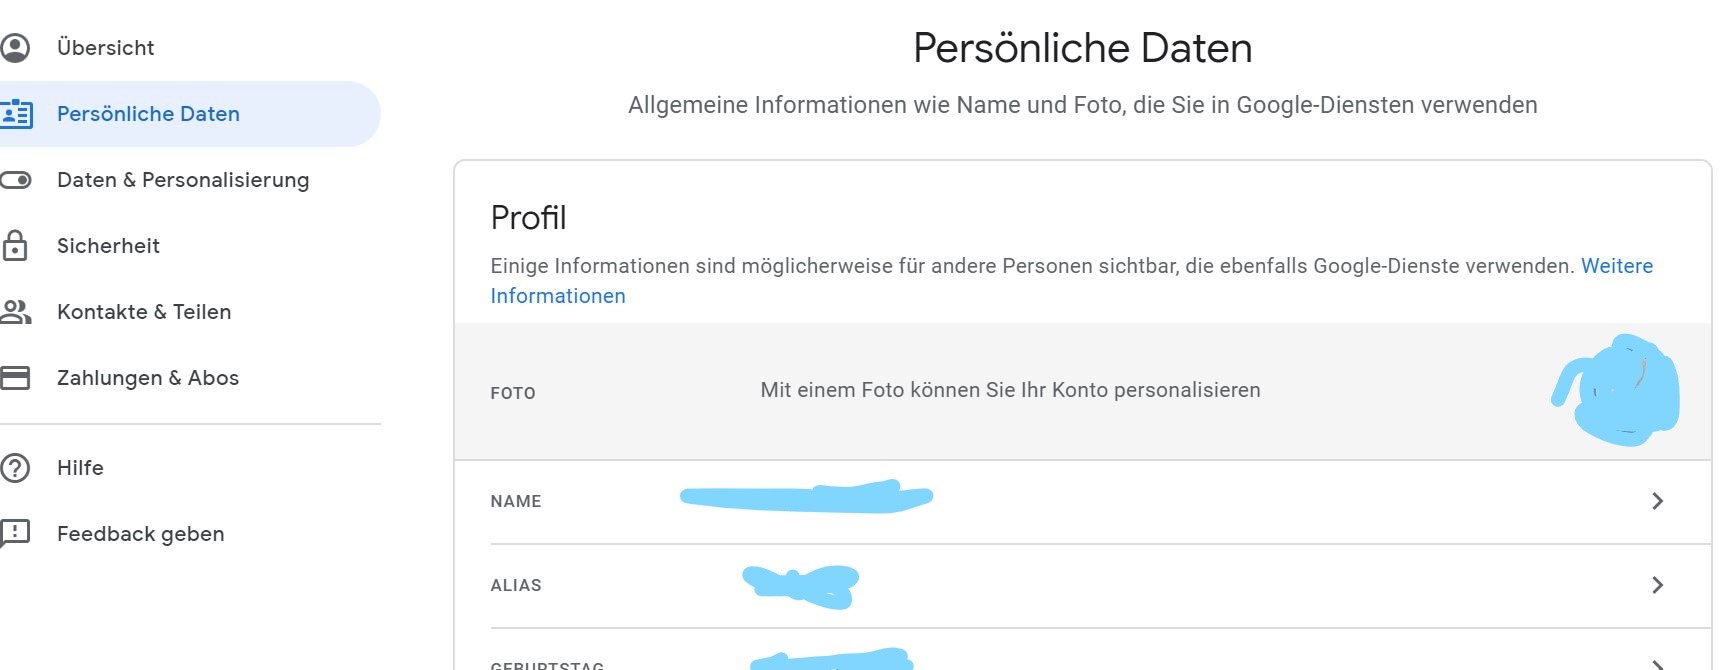The height and width of the screenshot is (670, 1736).
Task: Select the Persönliche Daten sidebar tab
Action: click(x=148, y=114)
